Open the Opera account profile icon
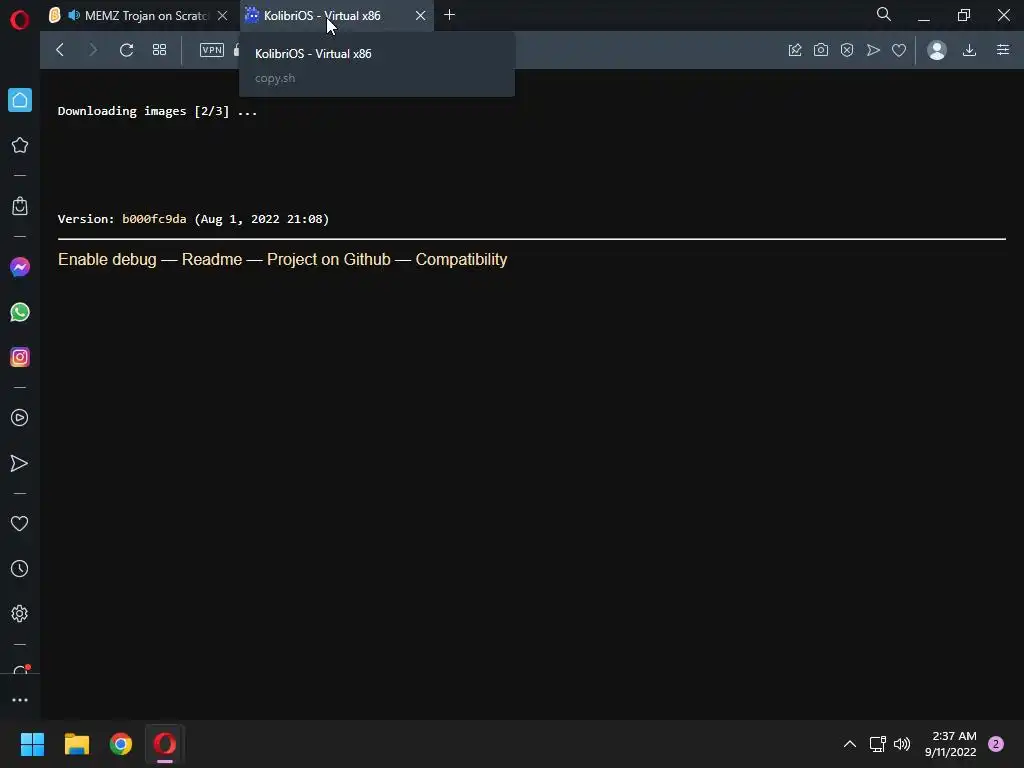This screenshot has height=768, width=1024. click(x=937, y=50)
